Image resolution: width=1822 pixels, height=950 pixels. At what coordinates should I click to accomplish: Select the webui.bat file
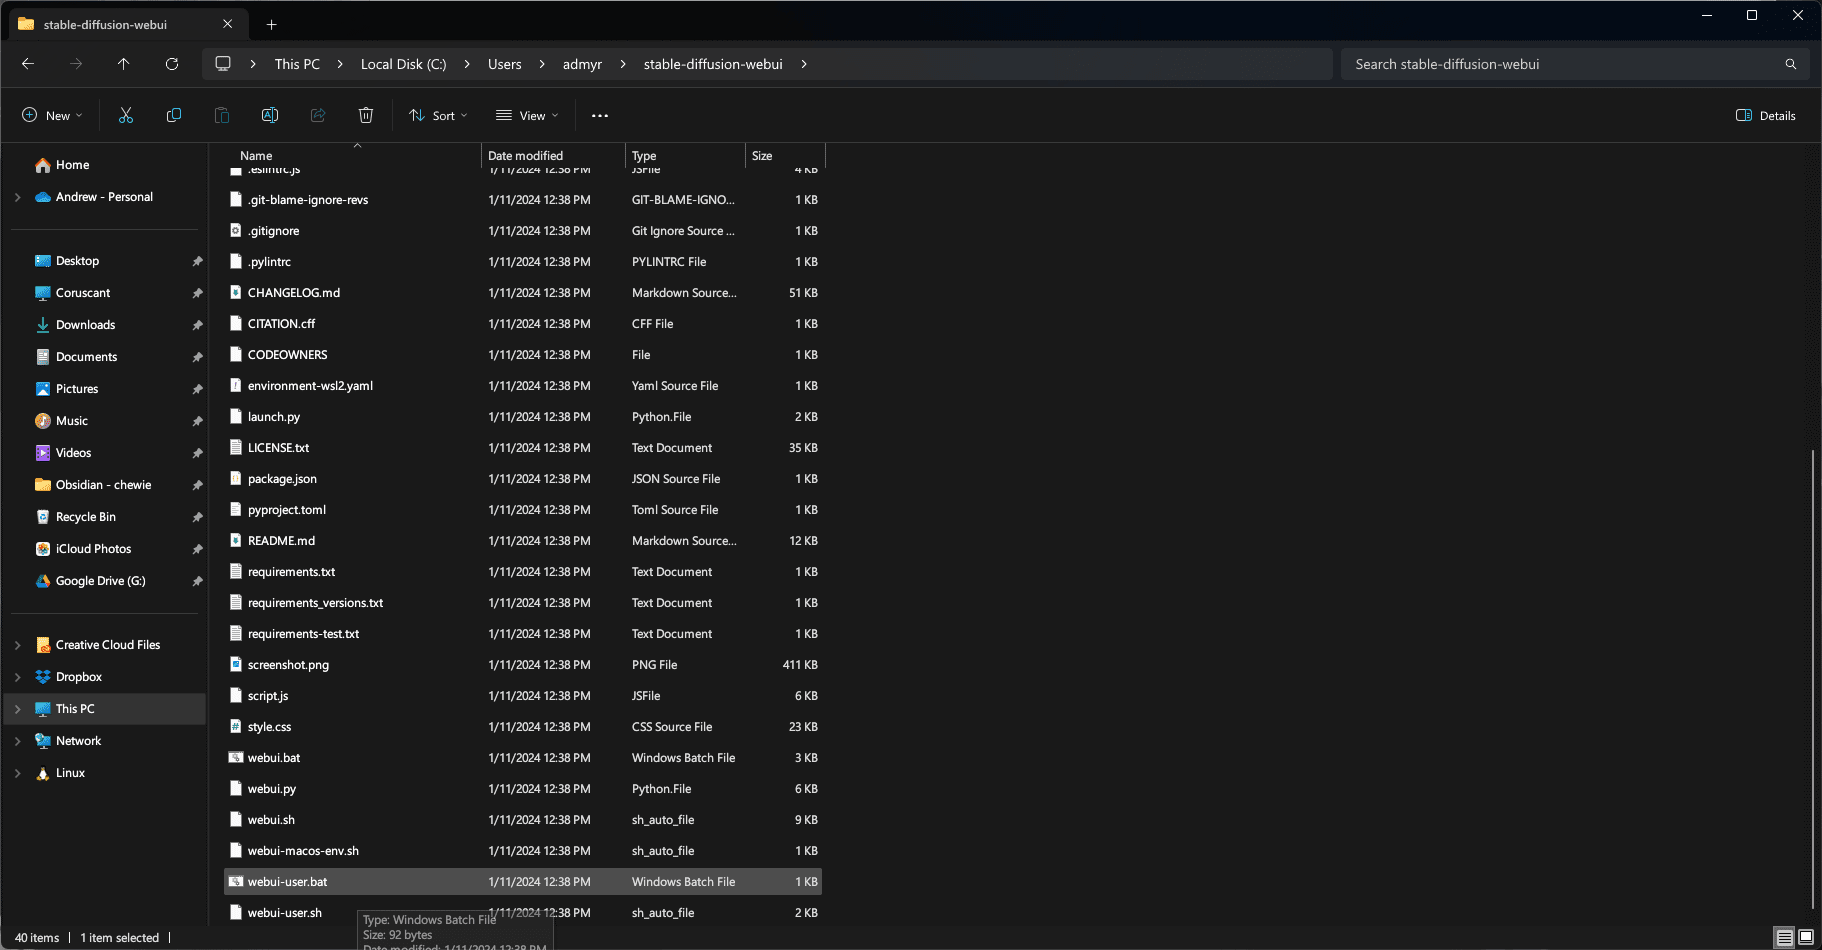[x=523, y=758]
